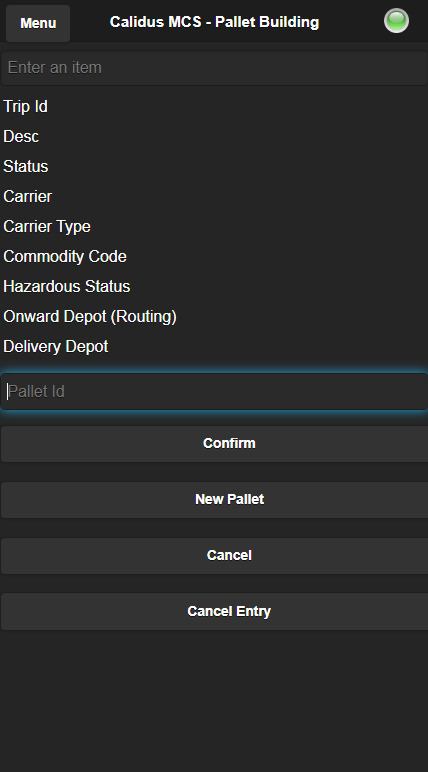Image resolution: width=428 pixels, height=772 pixels.
Task: Open the Menu button
Action: (x=38, y=23)
